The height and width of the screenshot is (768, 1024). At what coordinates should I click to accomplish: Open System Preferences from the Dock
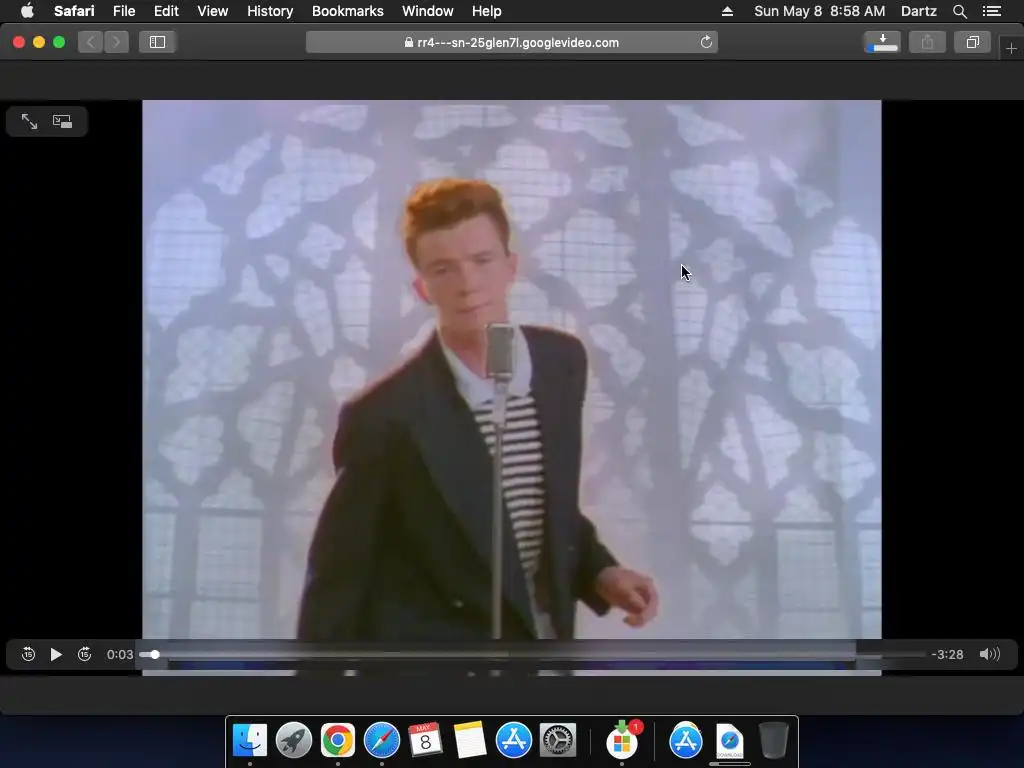point(557,741)
